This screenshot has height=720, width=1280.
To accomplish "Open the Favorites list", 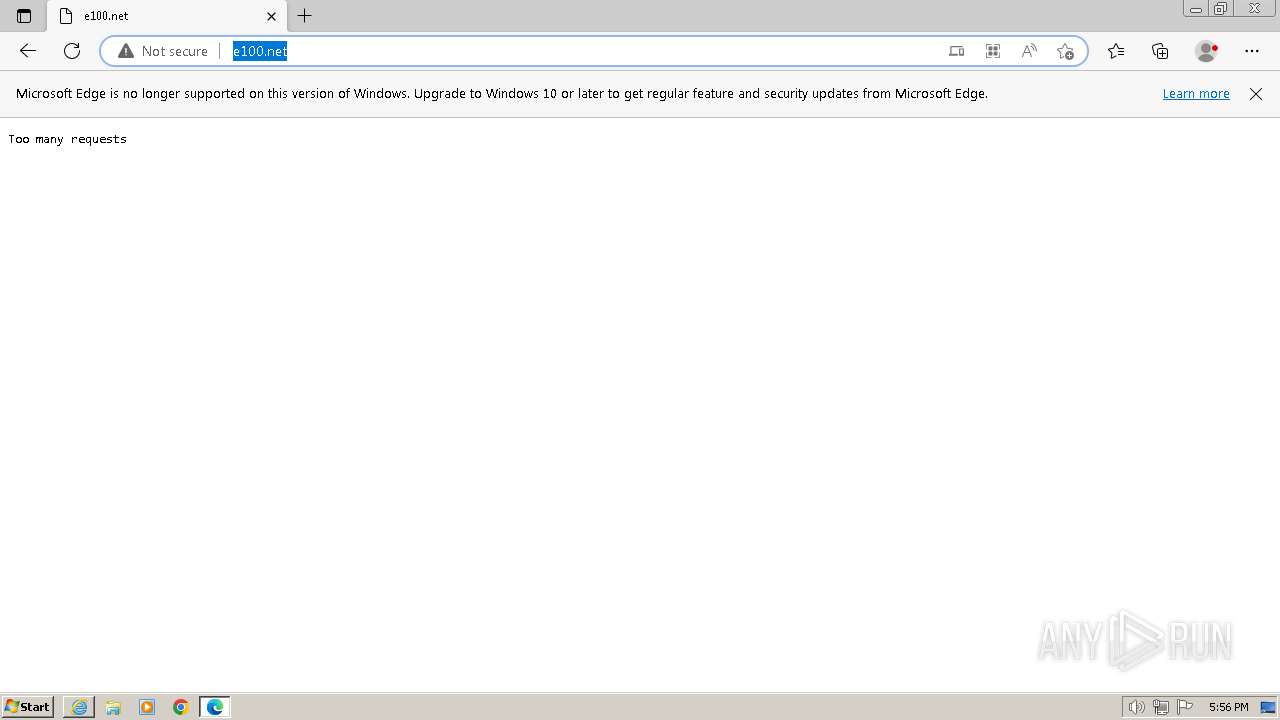I will 1116,51.
